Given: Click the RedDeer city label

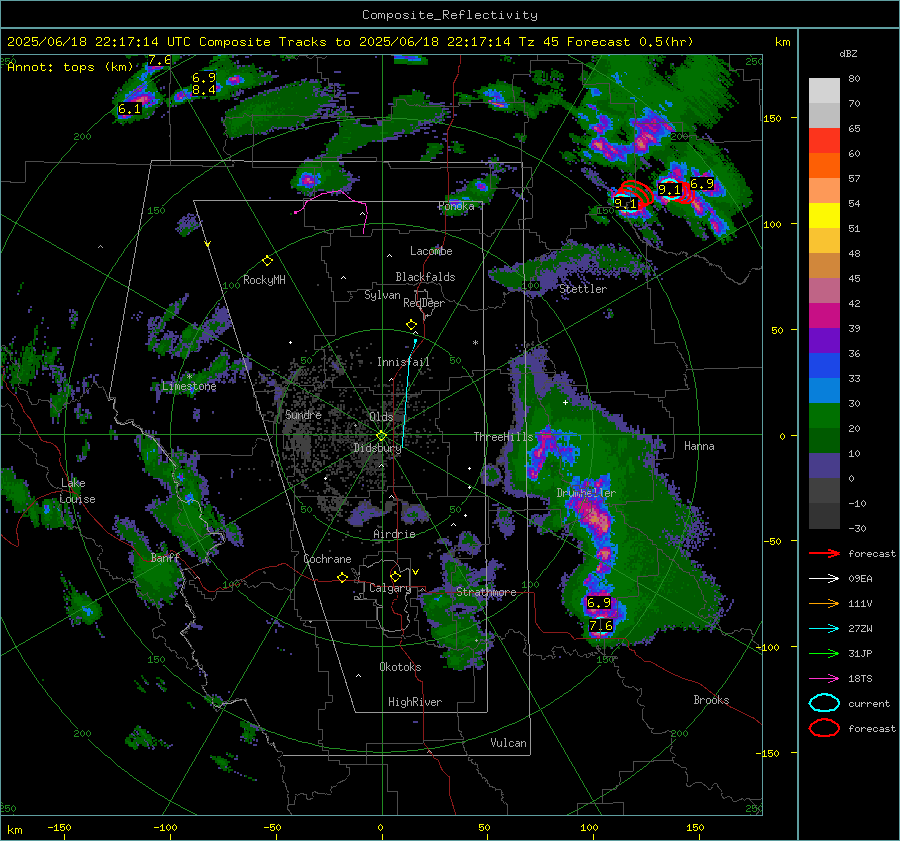Looking at the screenshot, I should point(424,303).
